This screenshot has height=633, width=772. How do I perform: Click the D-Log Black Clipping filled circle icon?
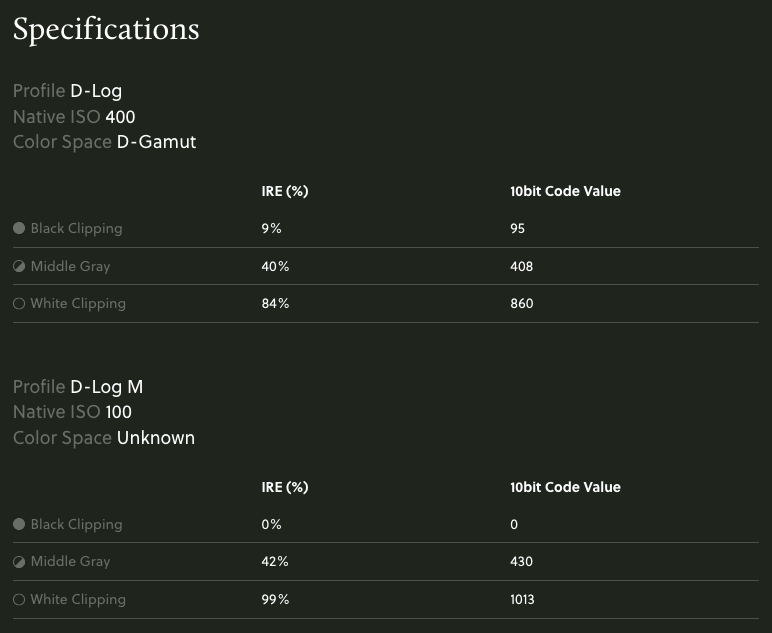[x=19, y=228]
